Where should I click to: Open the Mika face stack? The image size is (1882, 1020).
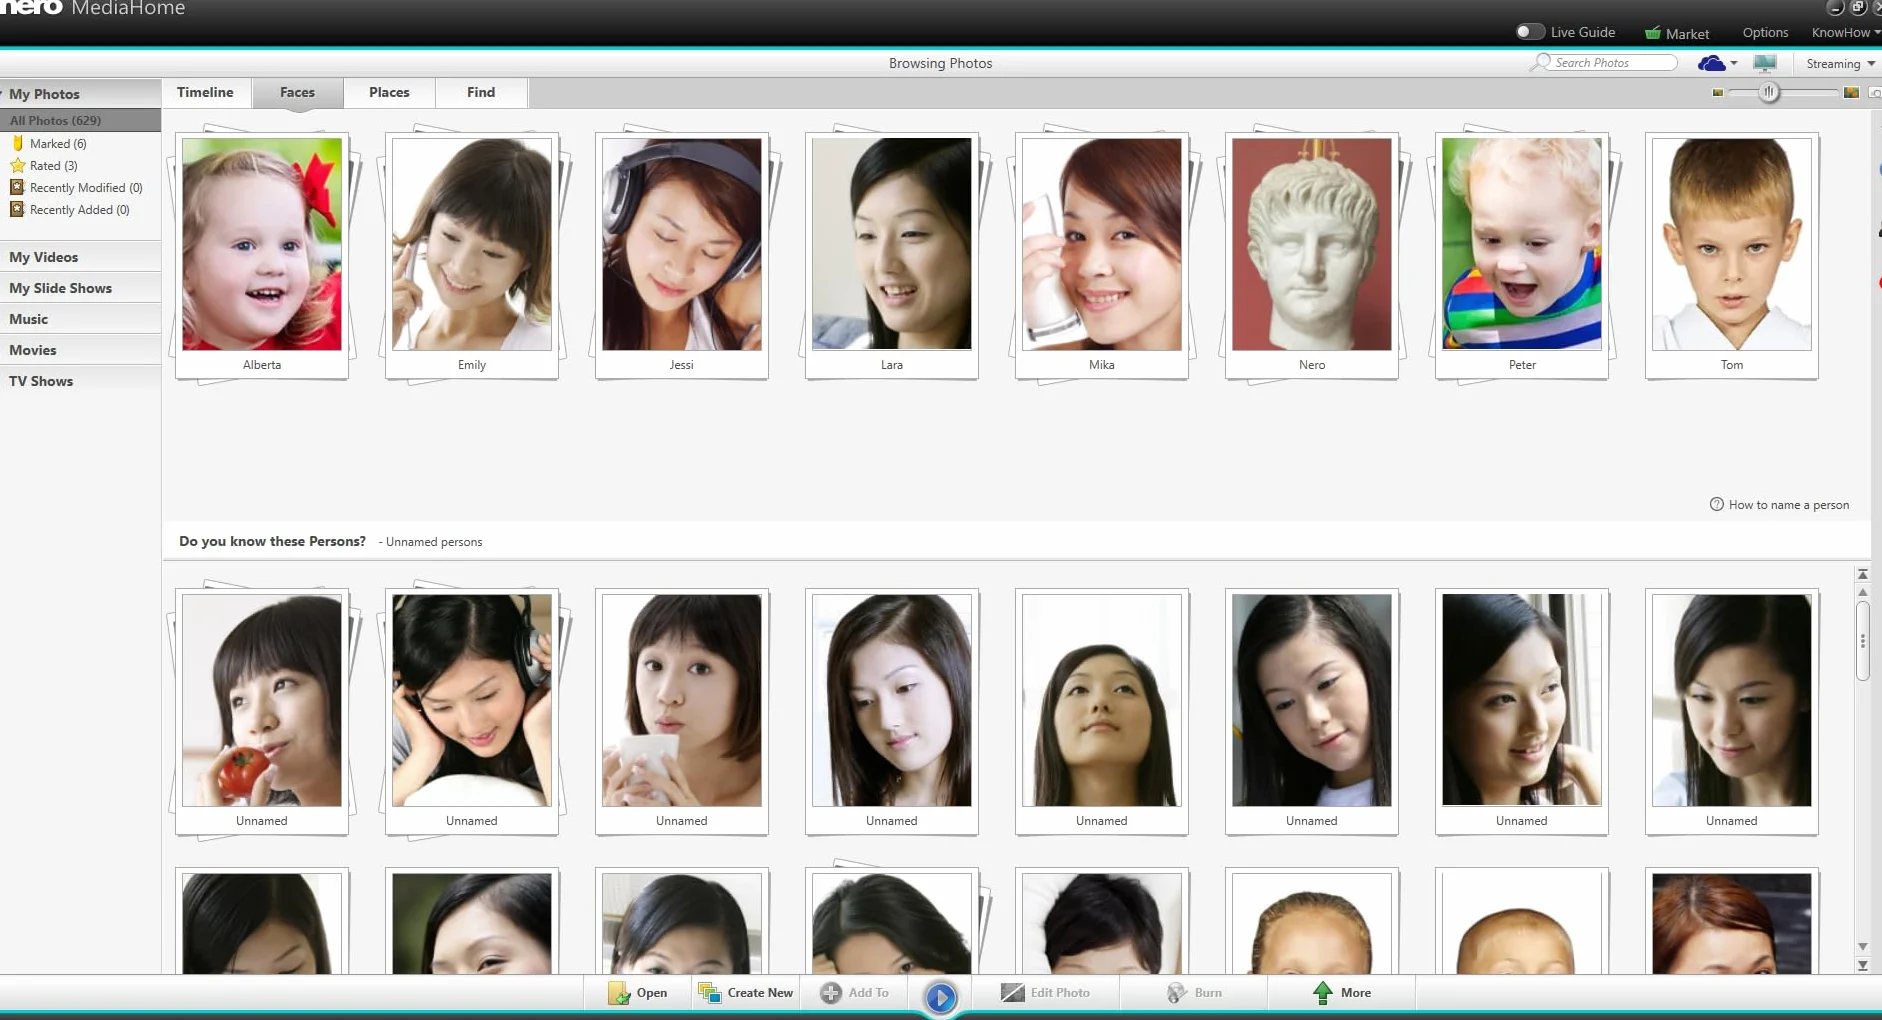(1102, 256)
